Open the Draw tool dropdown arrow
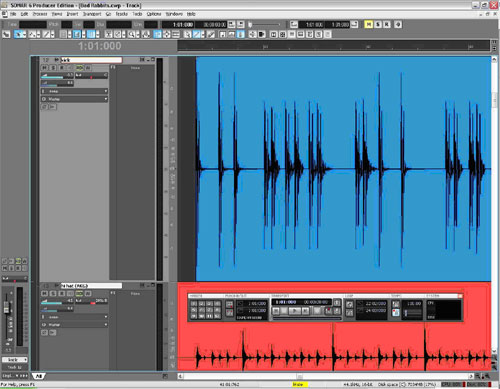Viewport: 500px width, 389px height. point(53,34)
